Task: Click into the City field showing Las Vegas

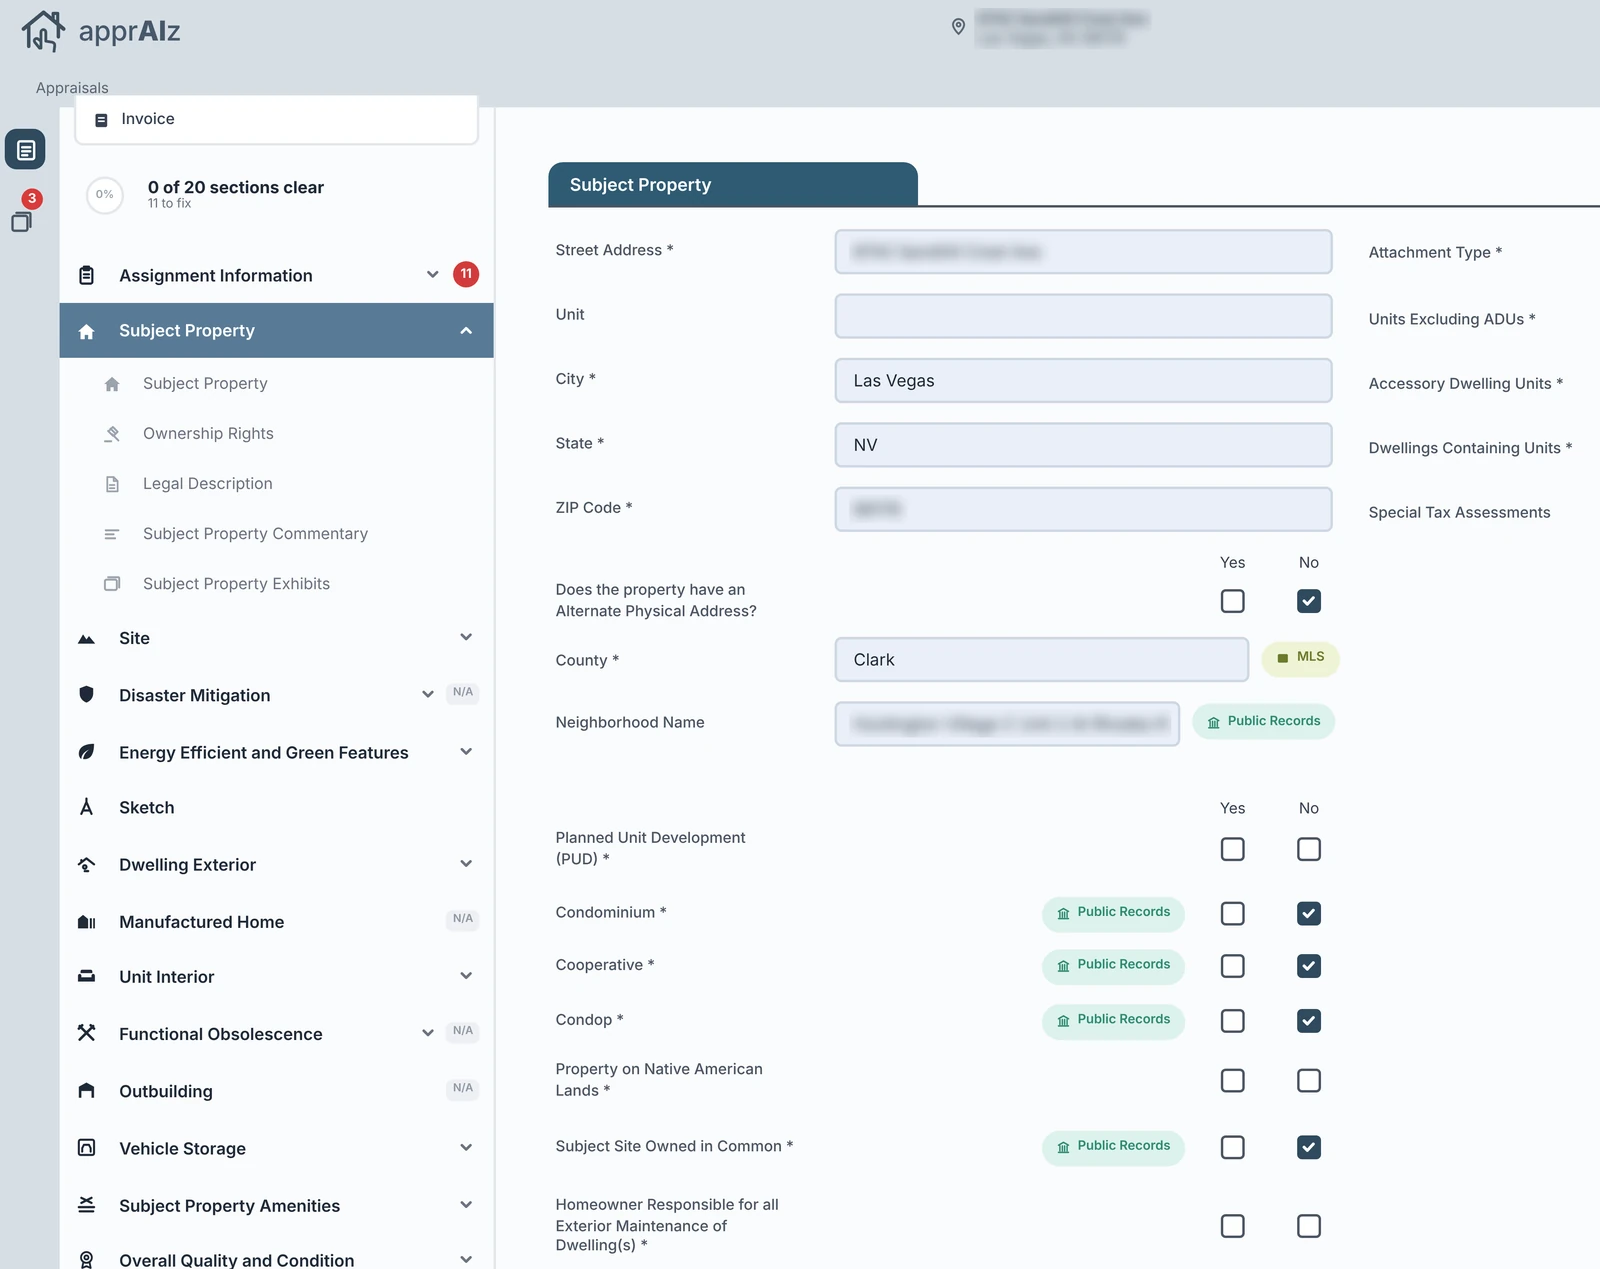Action: [x=1083, y=381]
